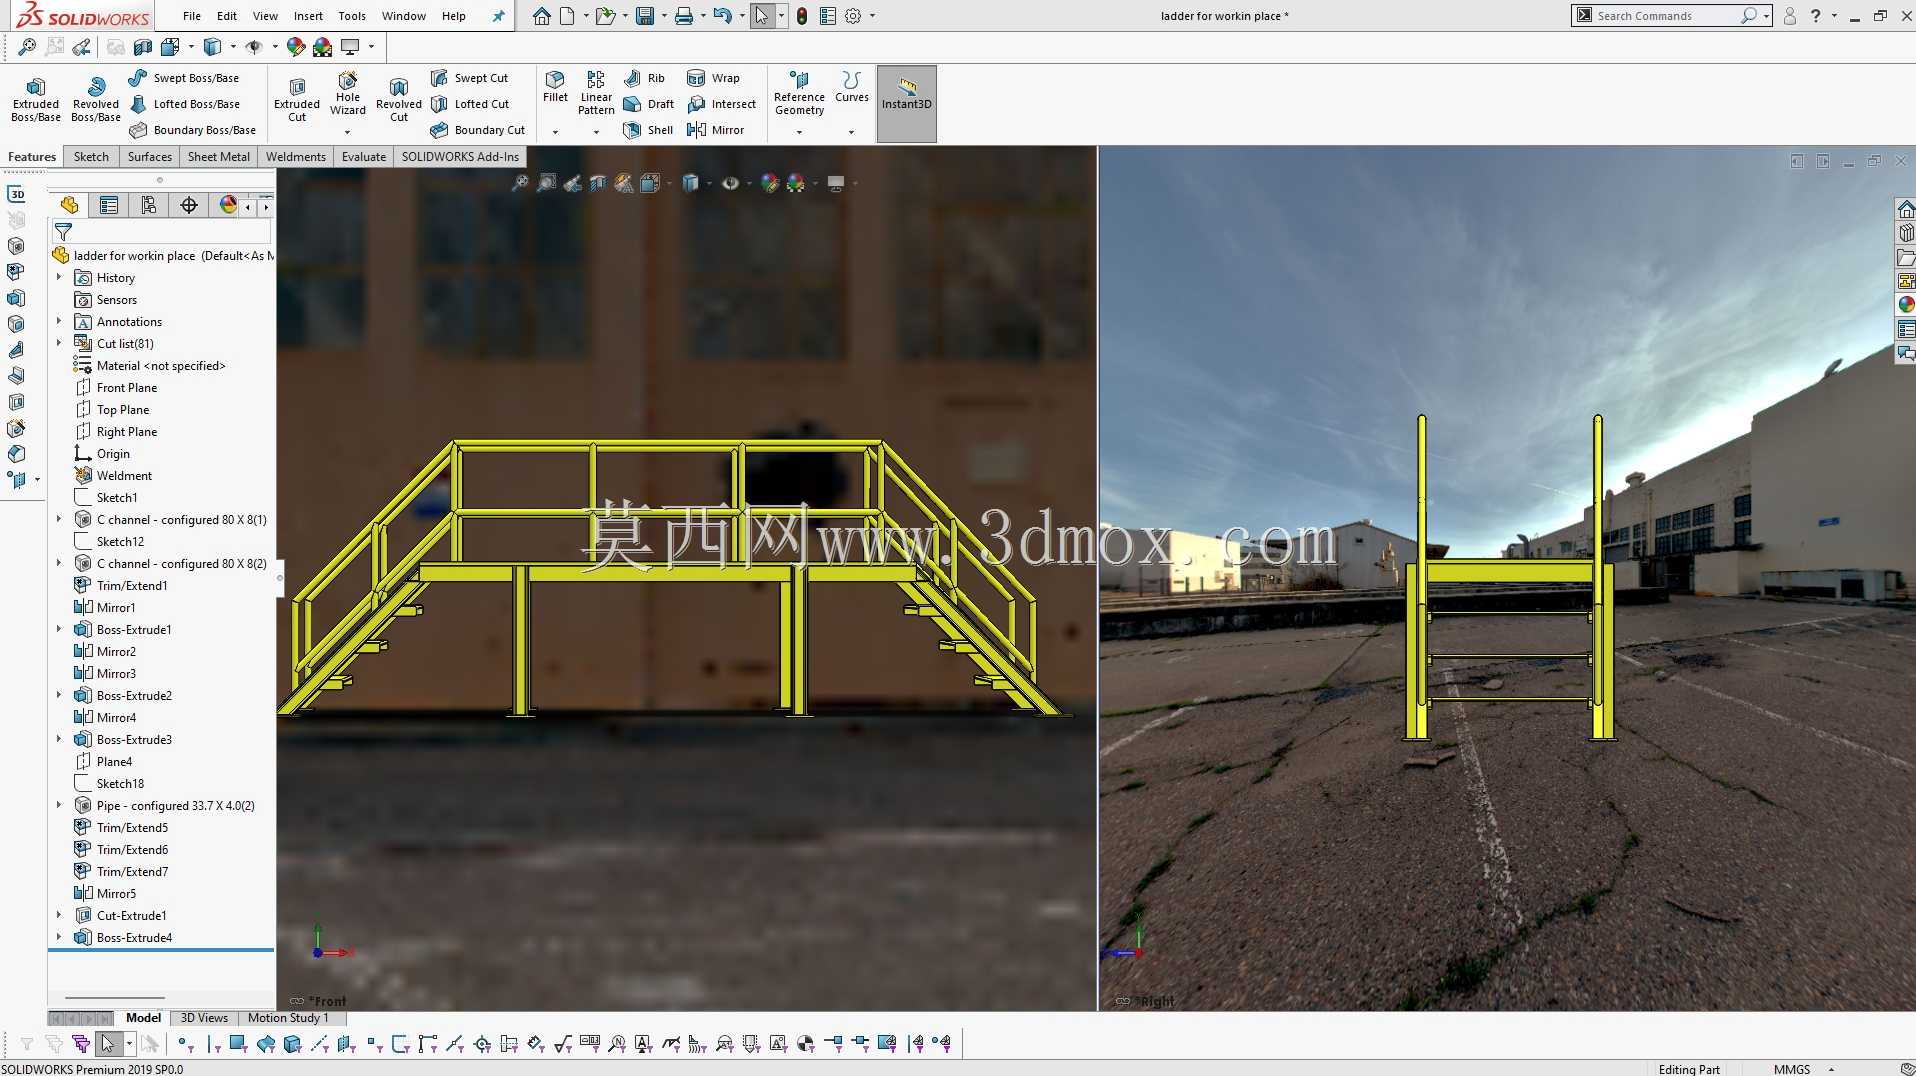Open the Motion Study 1 tab
The image size is (1916, 1076).
click(x=288, y=1018)
